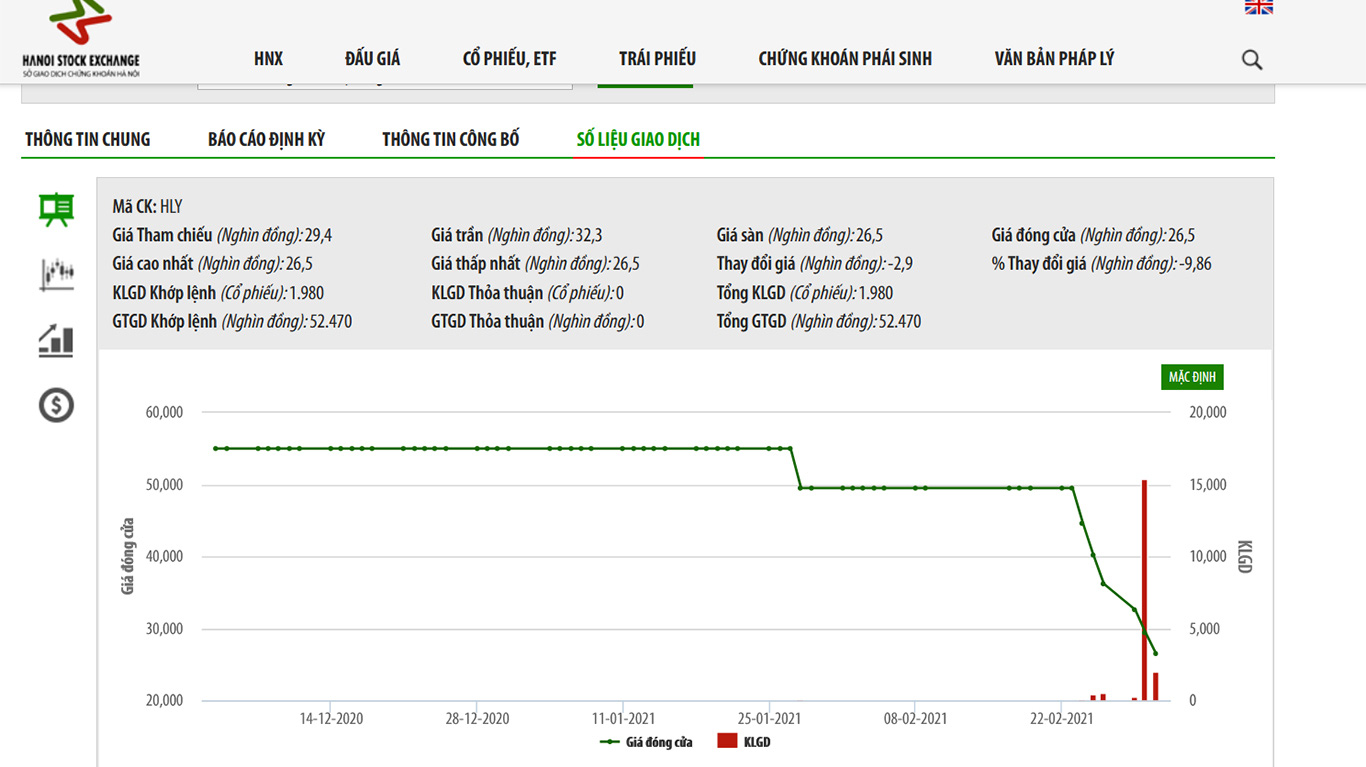Open the ĐẤU GIÁ menu
1366x767 pixels.
coord(372,59)
